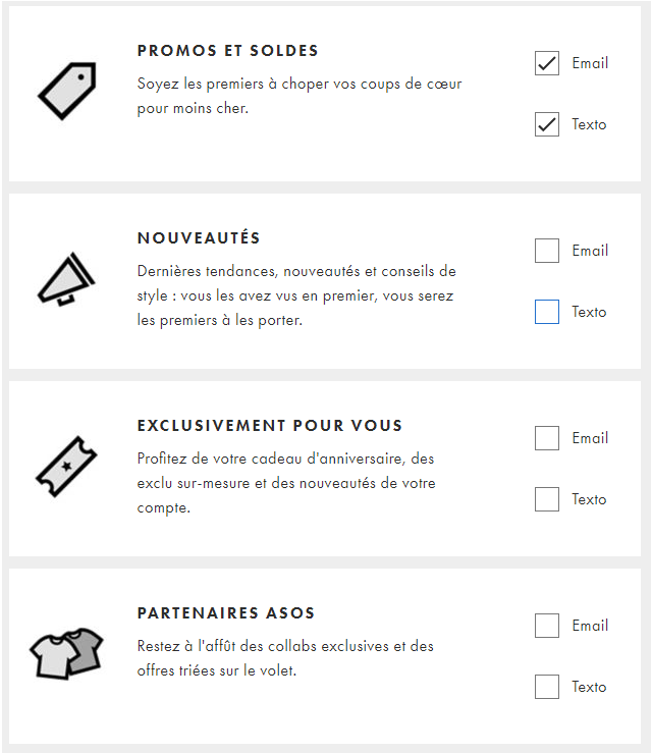Screen dimensions: 651x754
Task: Click the megaphone icon for Nouveautés
Action: (66, 276)
